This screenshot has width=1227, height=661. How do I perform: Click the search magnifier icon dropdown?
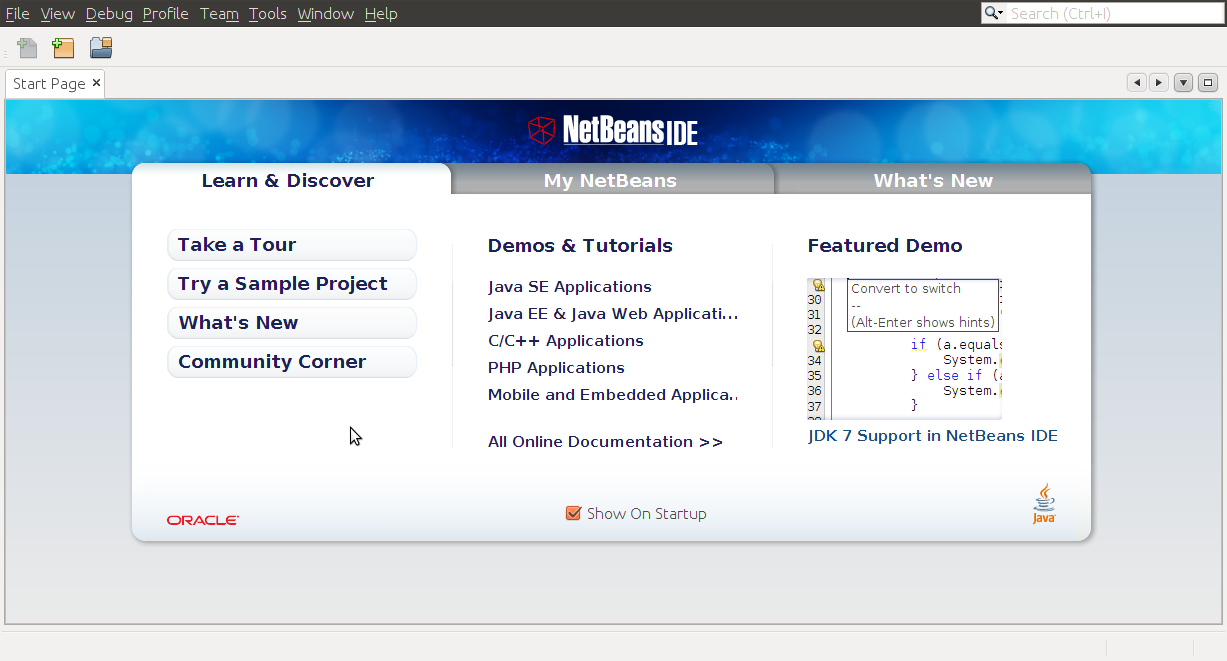click(994, 13)
